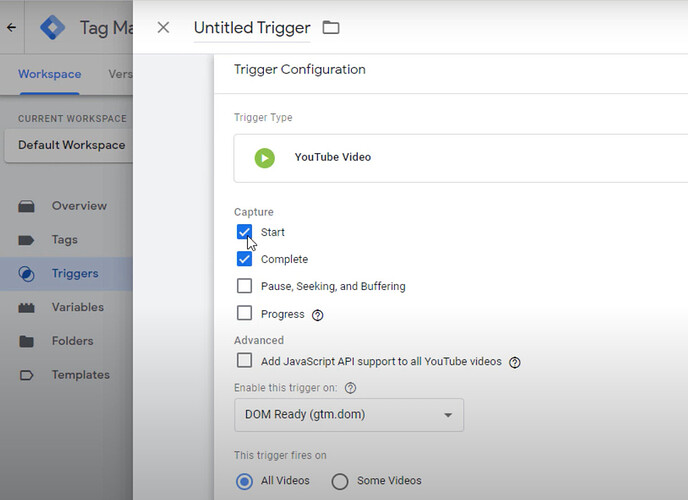
Task: Uncheck the Start capture checkbox
Action: 244,232
